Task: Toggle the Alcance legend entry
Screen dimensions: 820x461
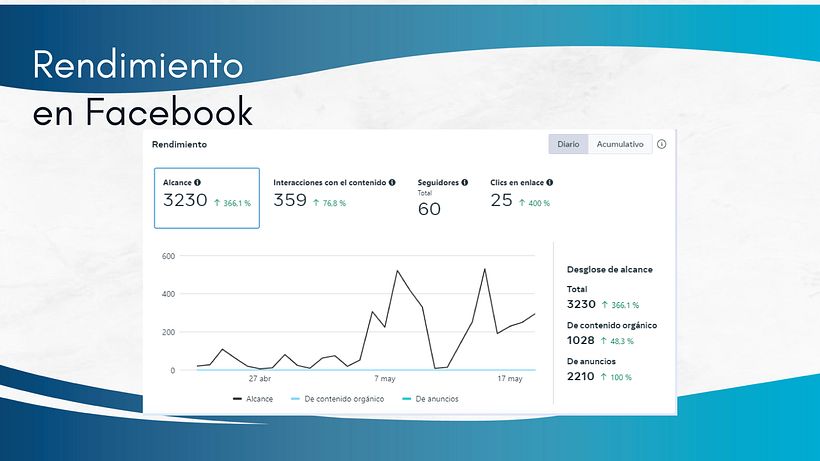Action: [x=253, y=399]
